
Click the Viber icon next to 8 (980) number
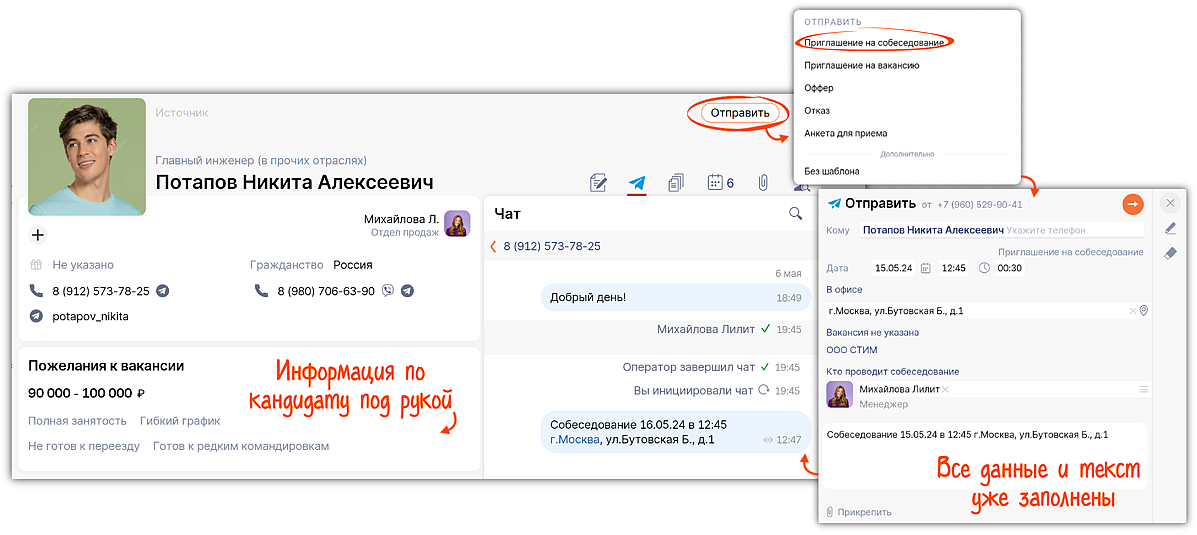388,291
